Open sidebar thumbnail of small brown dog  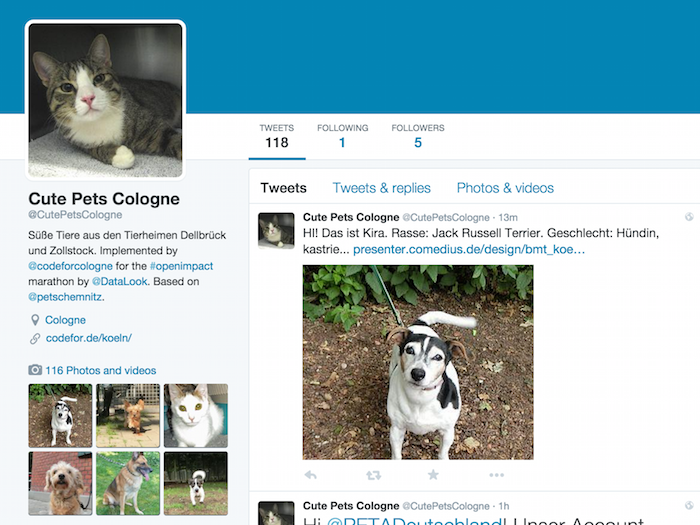(x=128, y=416)
